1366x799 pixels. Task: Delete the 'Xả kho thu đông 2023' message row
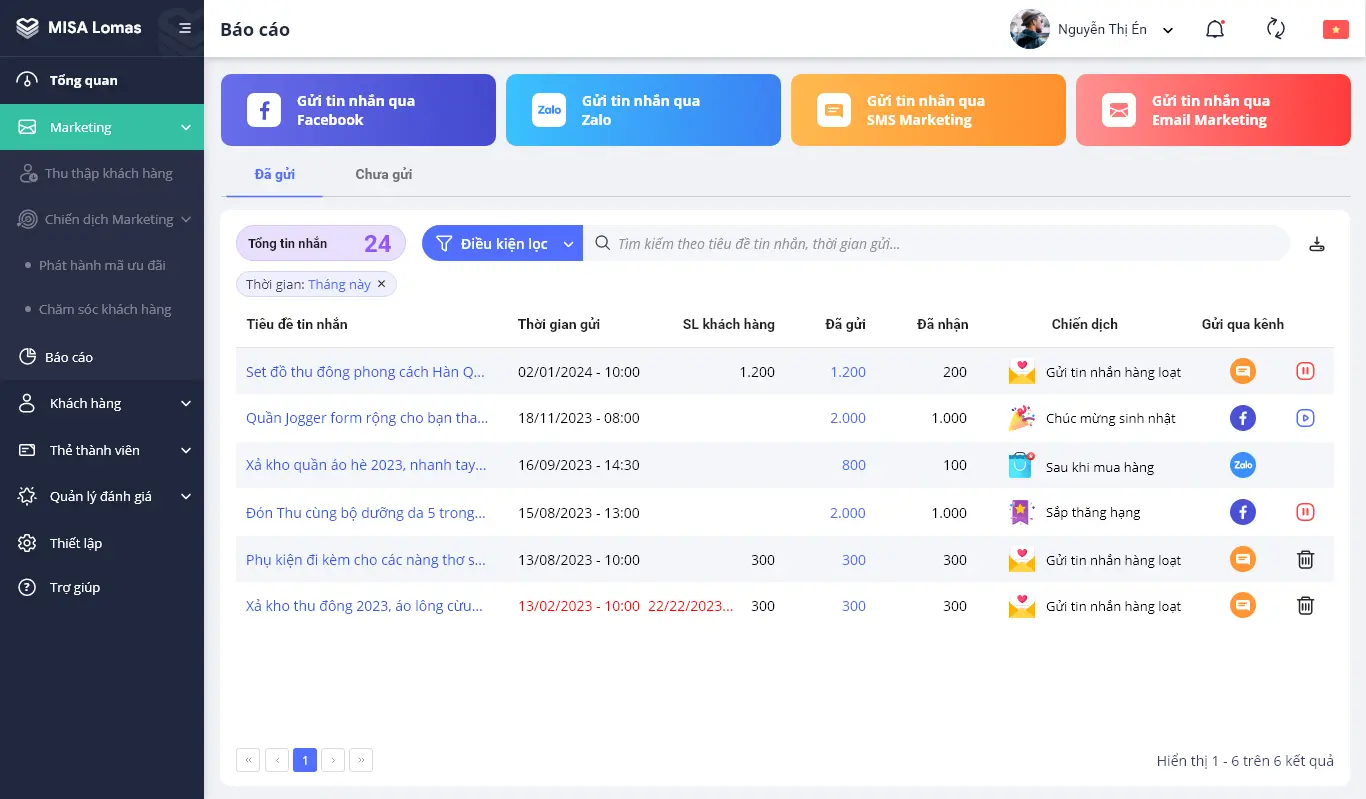1305,605
